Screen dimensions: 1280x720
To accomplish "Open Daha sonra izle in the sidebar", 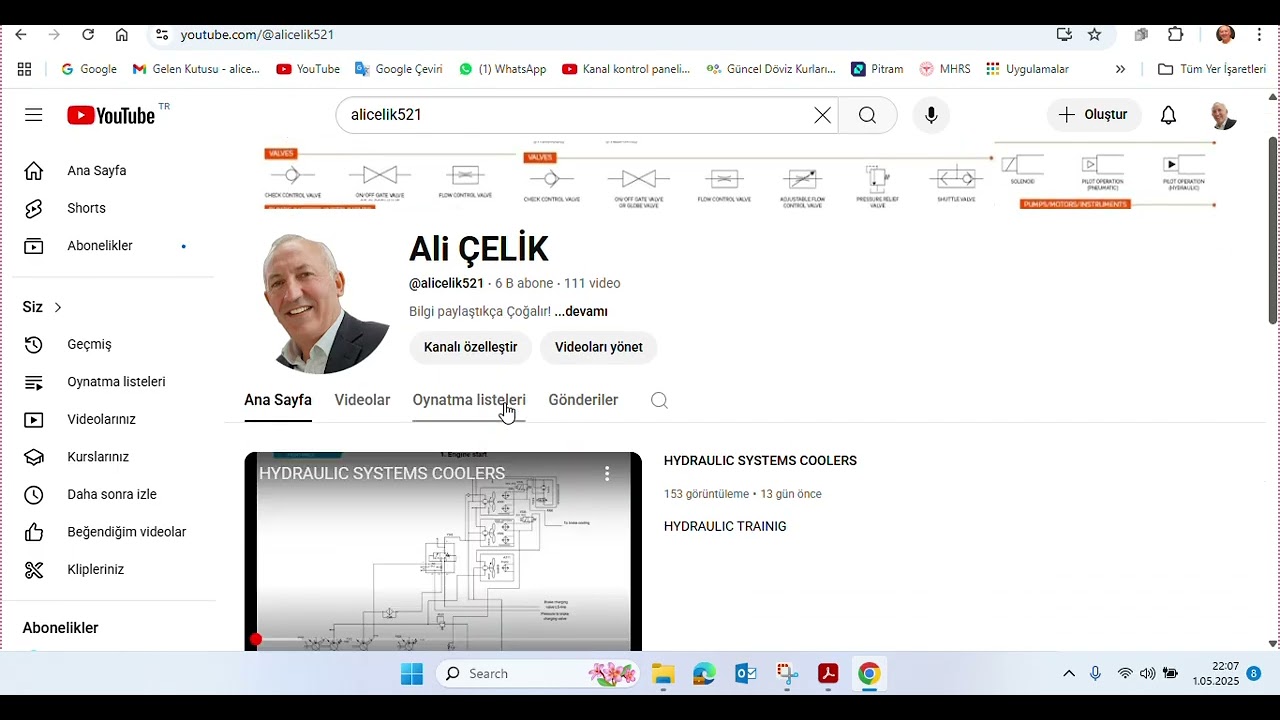I will pyautogui.click(x=113, y=494).
